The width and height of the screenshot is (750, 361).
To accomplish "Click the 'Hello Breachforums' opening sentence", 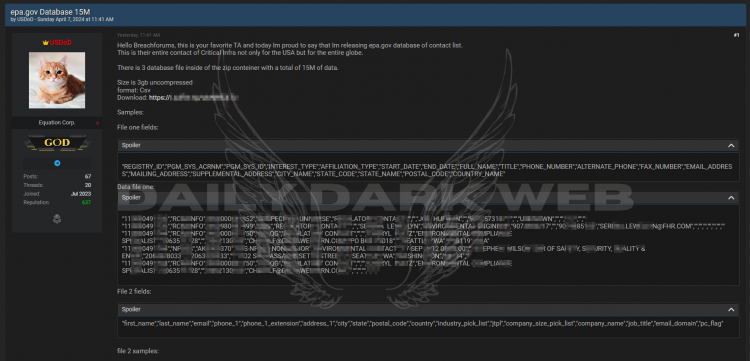I will (290, 45).
